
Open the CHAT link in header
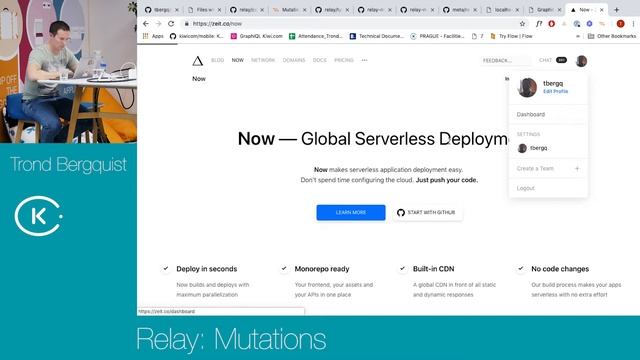pyautogui.click(x=545, y=60)
